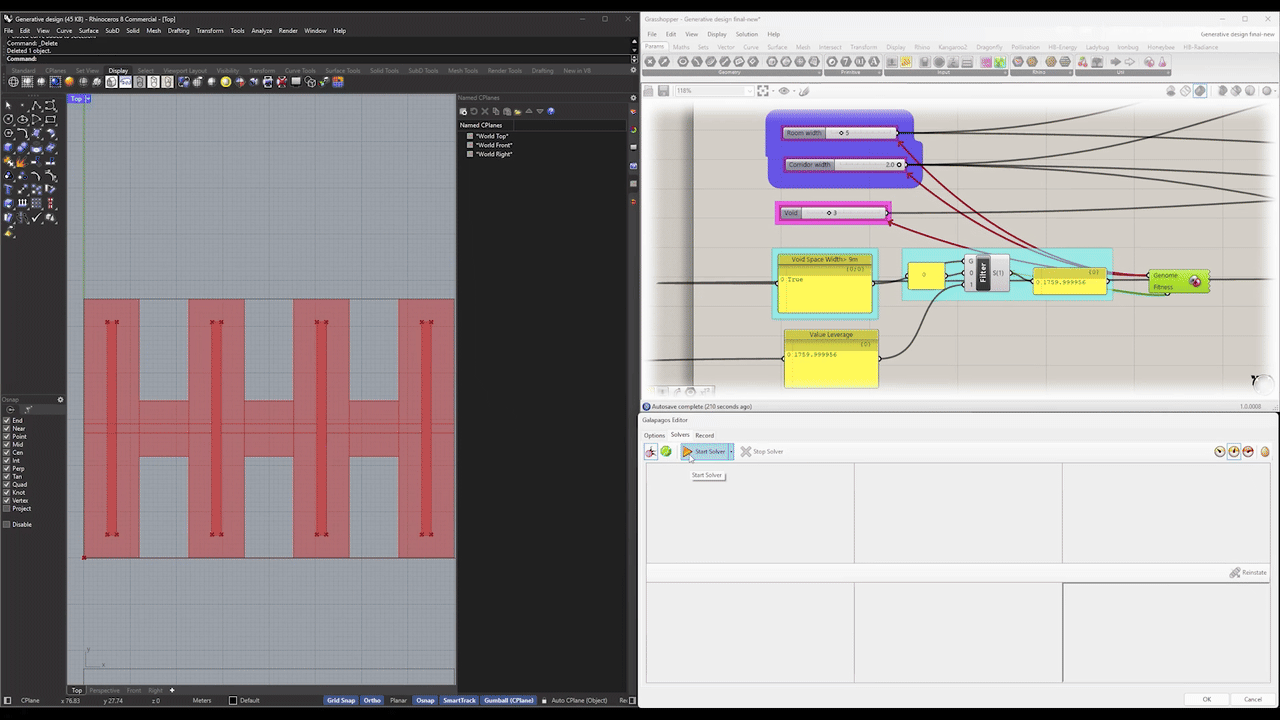
Task: Click the Rhino wireframe display globe icon
Action: coord(14,82)
